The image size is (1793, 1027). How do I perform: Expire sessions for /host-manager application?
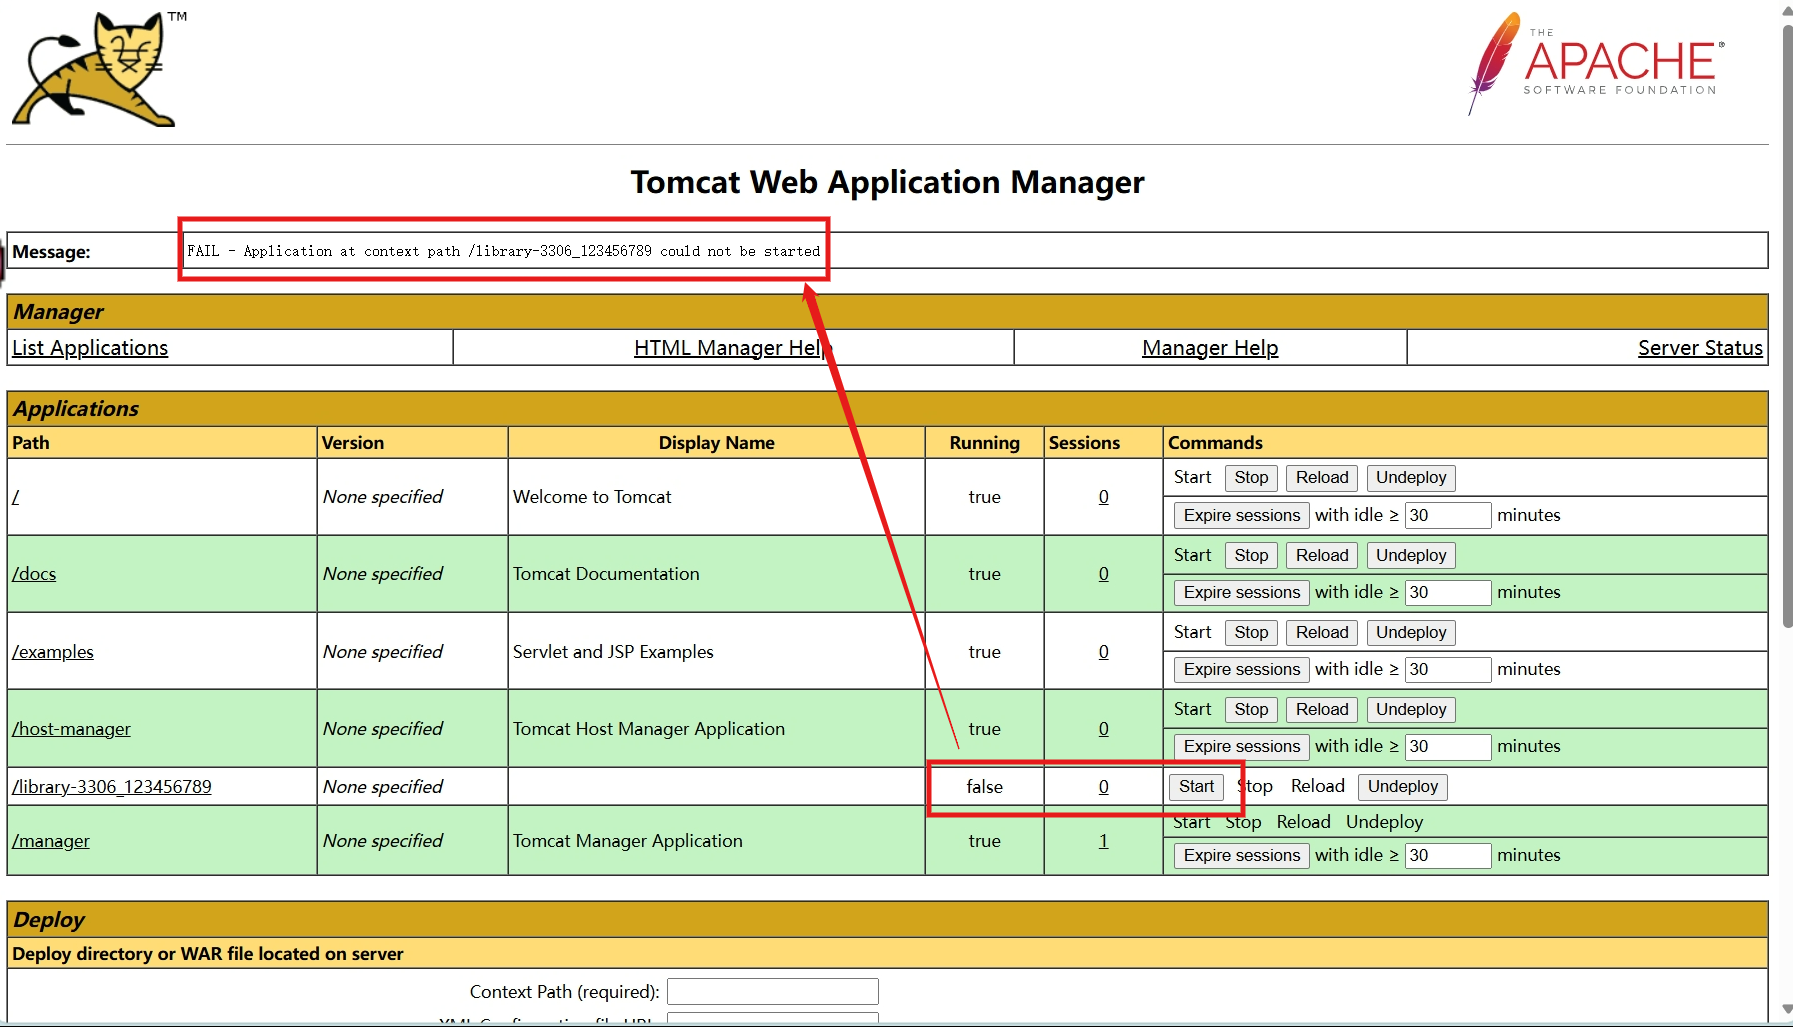1242,746
